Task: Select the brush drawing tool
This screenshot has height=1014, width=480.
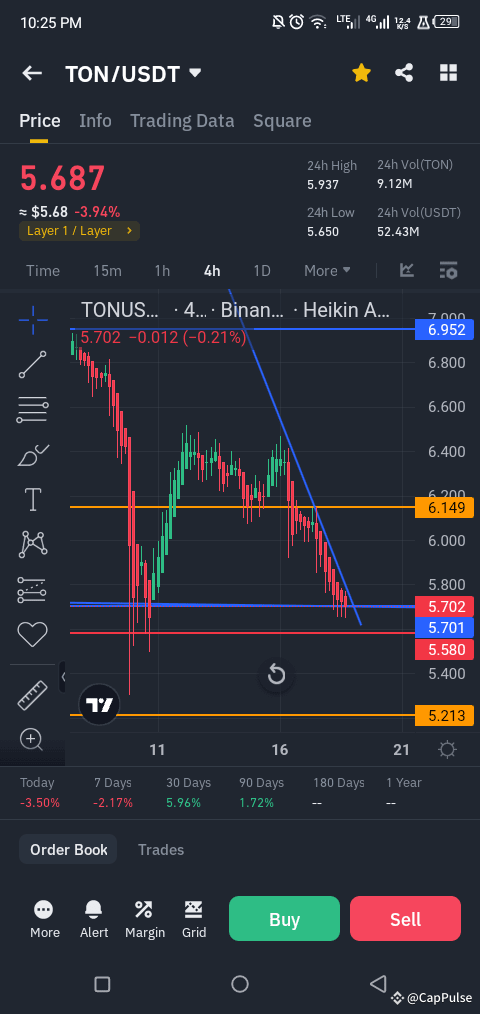Action: tap(32, 455)
